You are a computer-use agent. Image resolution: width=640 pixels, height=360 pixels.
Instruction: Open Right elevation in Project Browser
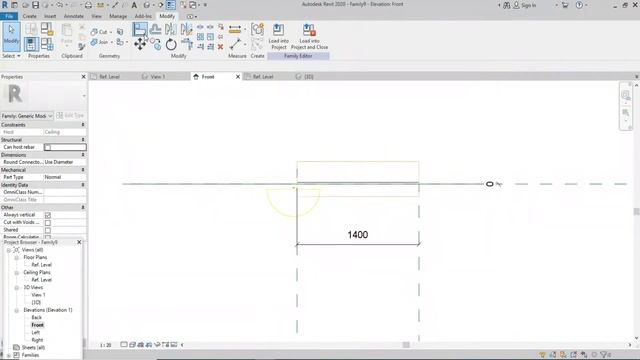point(37,340)
